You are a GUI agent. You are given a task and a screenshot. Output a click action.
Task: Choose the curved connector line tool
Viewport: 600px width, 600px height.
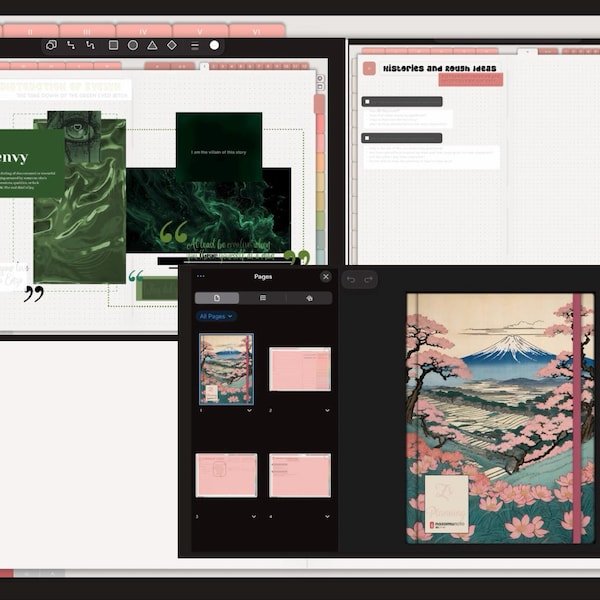pyautogui.click(x=90, y=45)
